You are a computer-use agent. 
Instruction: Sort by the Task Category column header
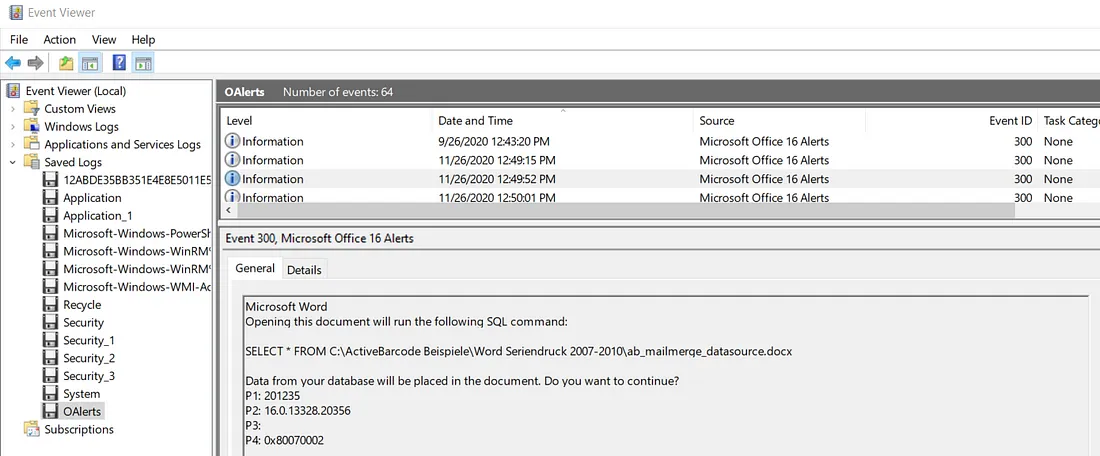coord(1068,121)
